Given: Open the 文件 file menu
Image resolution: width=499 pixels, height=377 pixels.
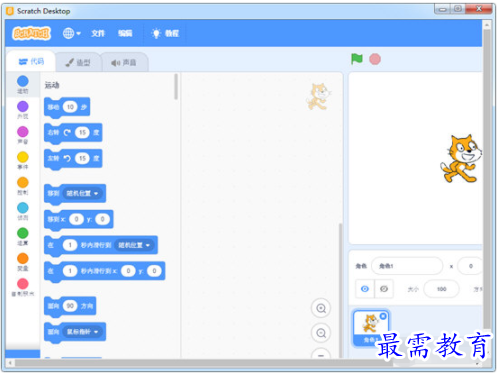Looking at the screenshot, I should [98, 33].
